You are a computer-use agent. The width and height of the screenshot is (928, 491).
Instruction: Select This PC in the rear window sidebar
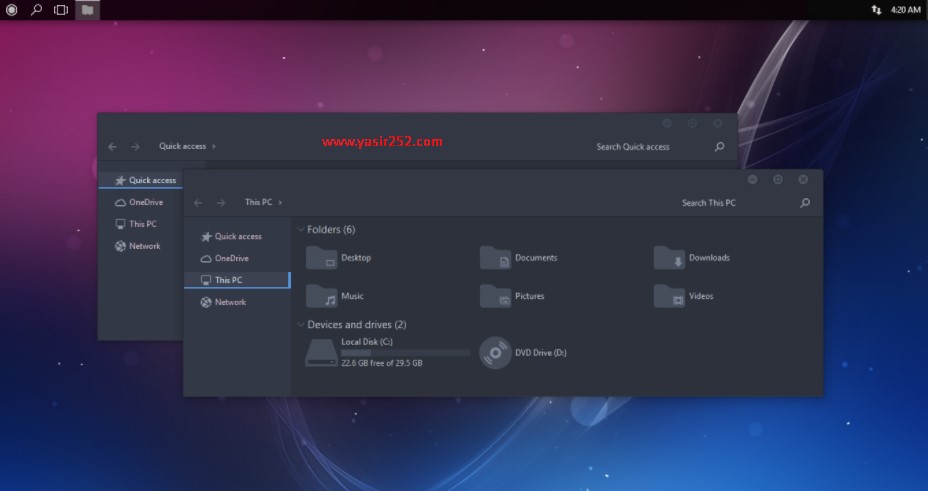[x=141, y=224]
